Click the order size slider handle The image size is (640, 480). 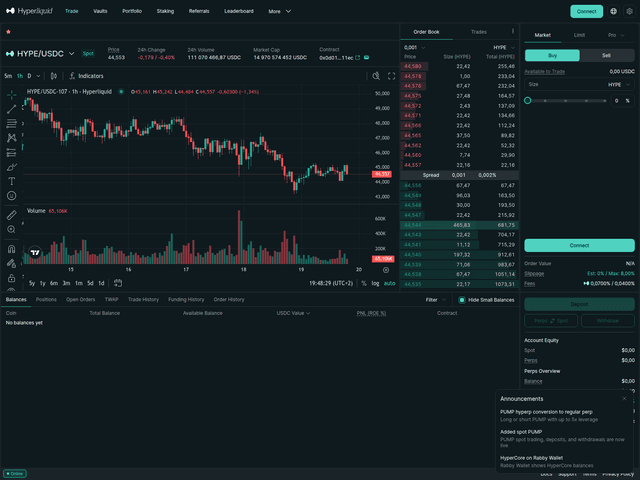[x=527, y=100]
